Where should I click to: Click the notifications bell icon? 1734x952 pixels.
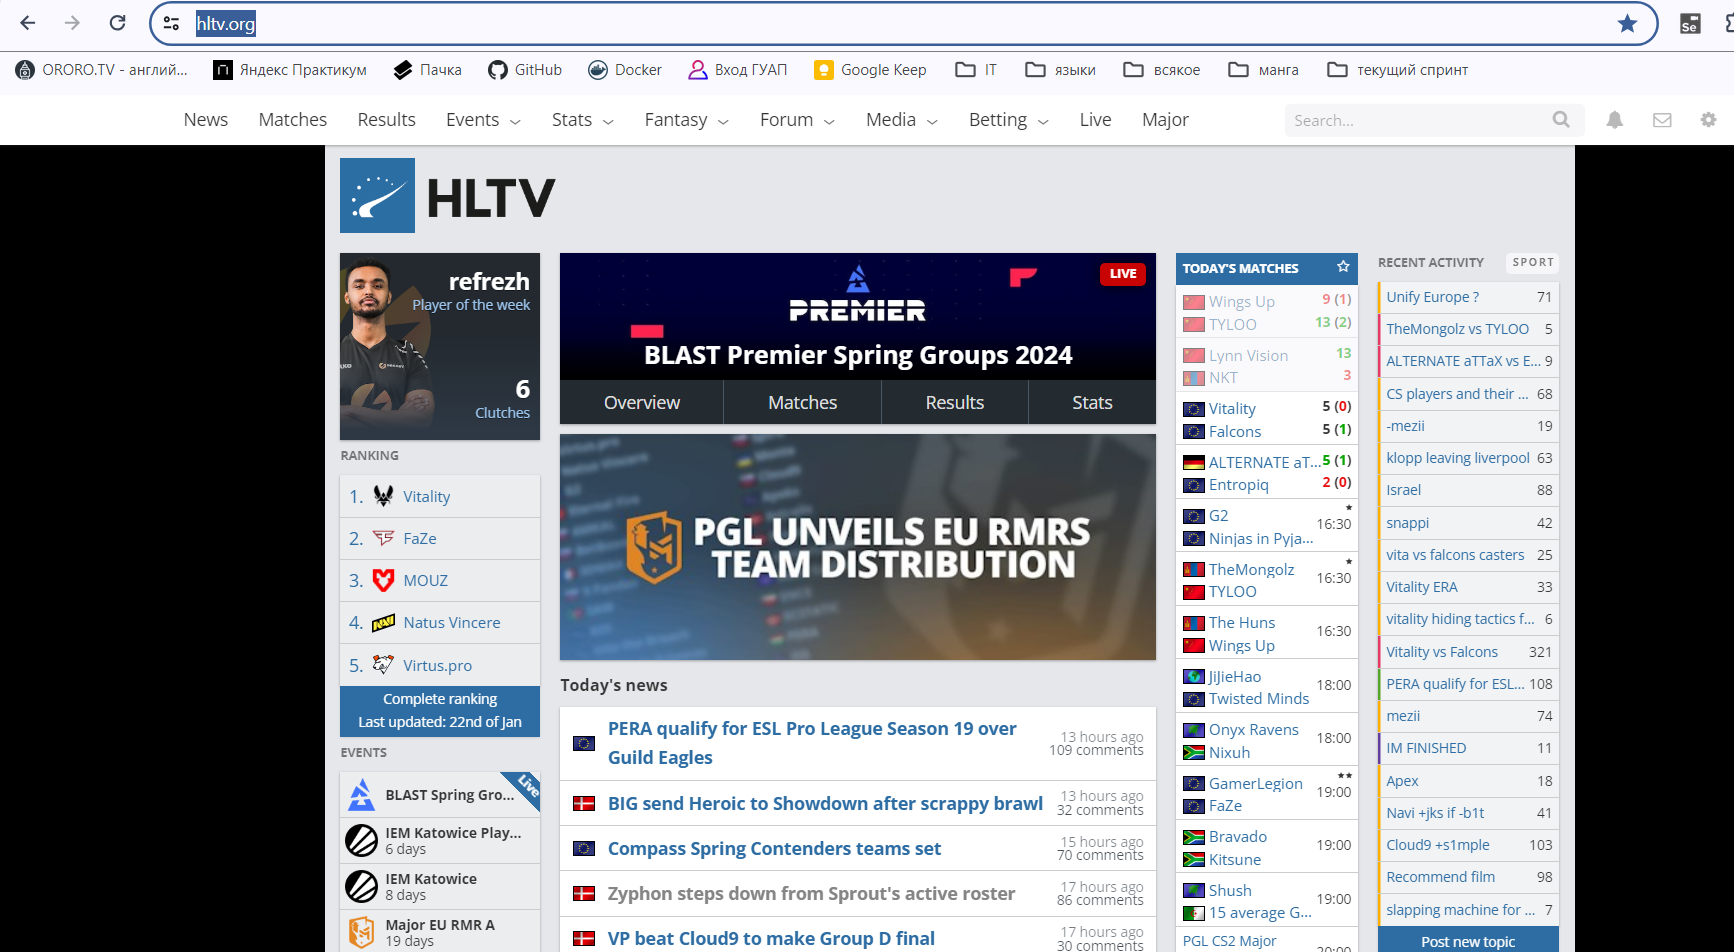(x=1615, y=120)
